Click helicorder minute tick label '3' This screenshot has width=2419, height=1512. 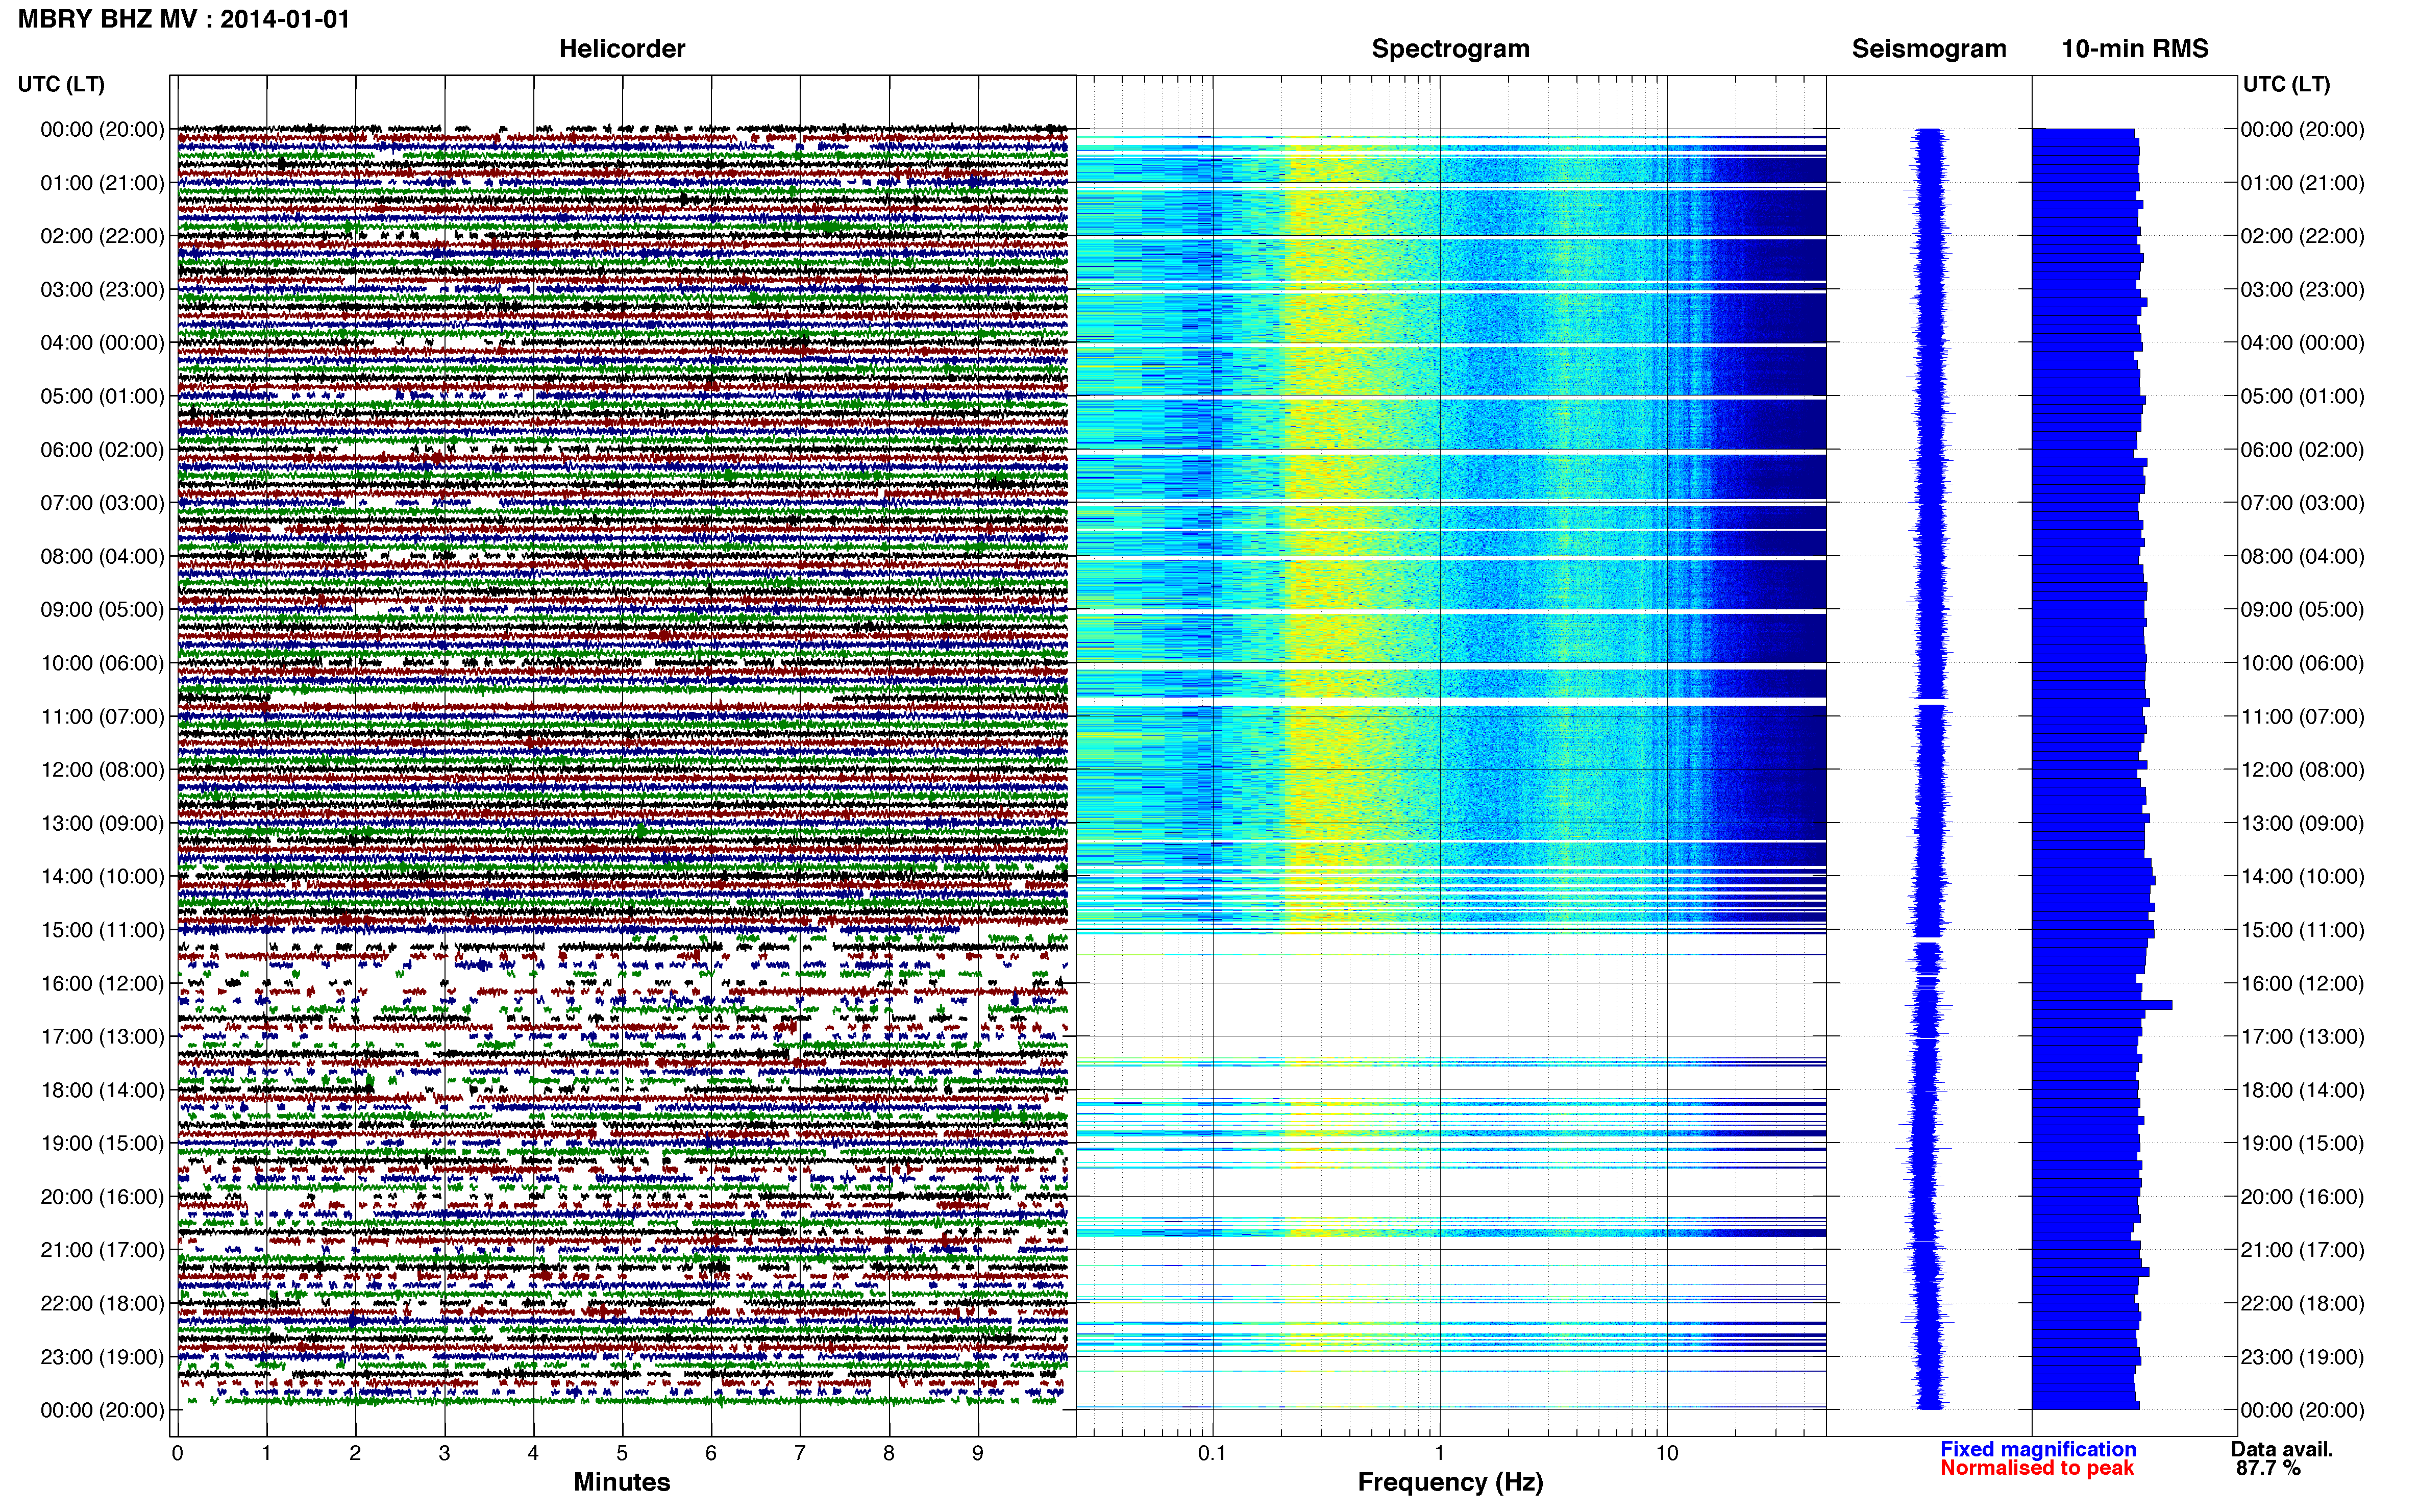pyautogui.click(x=444, y=1454)
